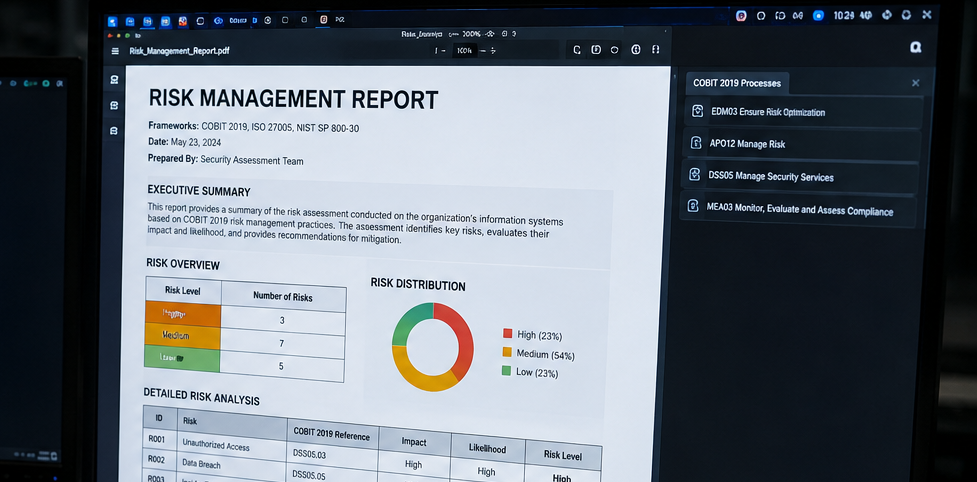Click the page number field showing 1

(x=436, y=50)
